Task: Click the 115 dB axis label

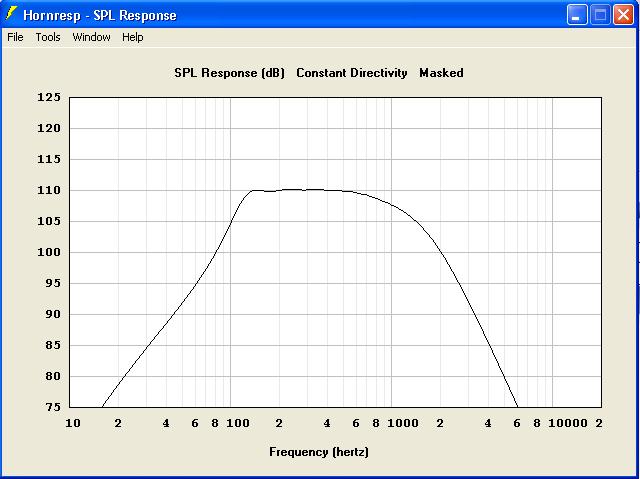Action: point(49,159)
